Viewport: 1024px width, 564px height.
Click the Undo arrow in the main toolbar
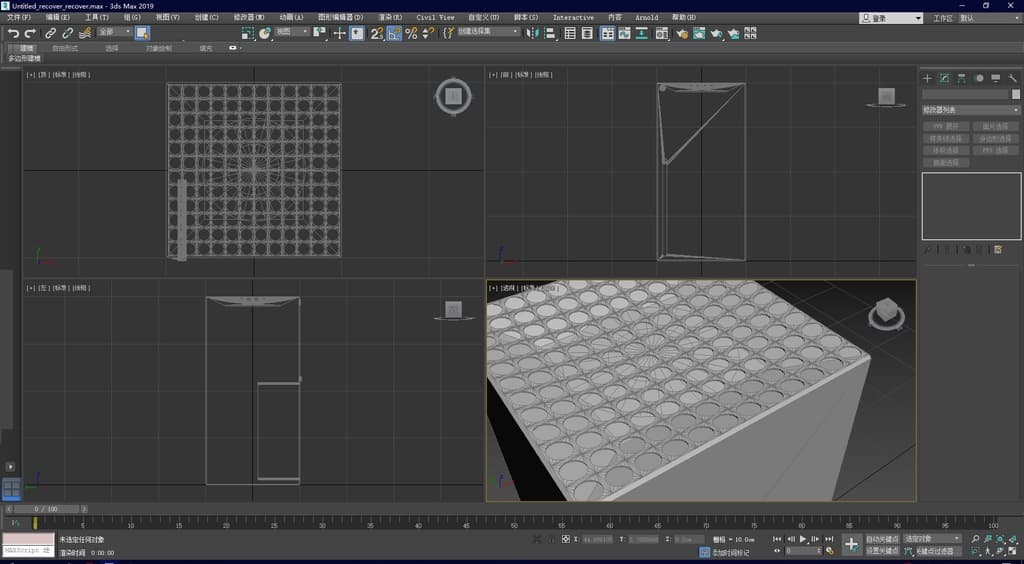coord(13,33)
